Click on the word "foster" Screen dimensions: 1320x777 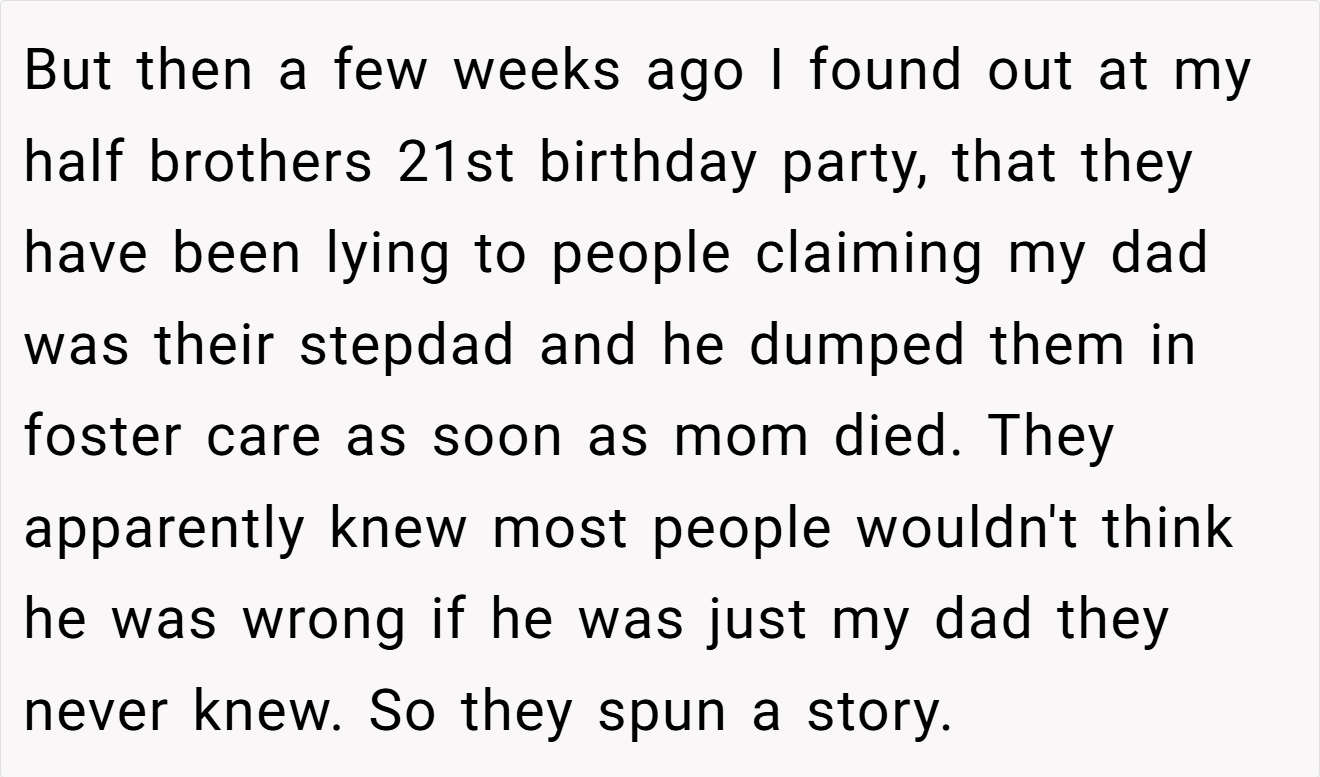click(x=103, y=437)
